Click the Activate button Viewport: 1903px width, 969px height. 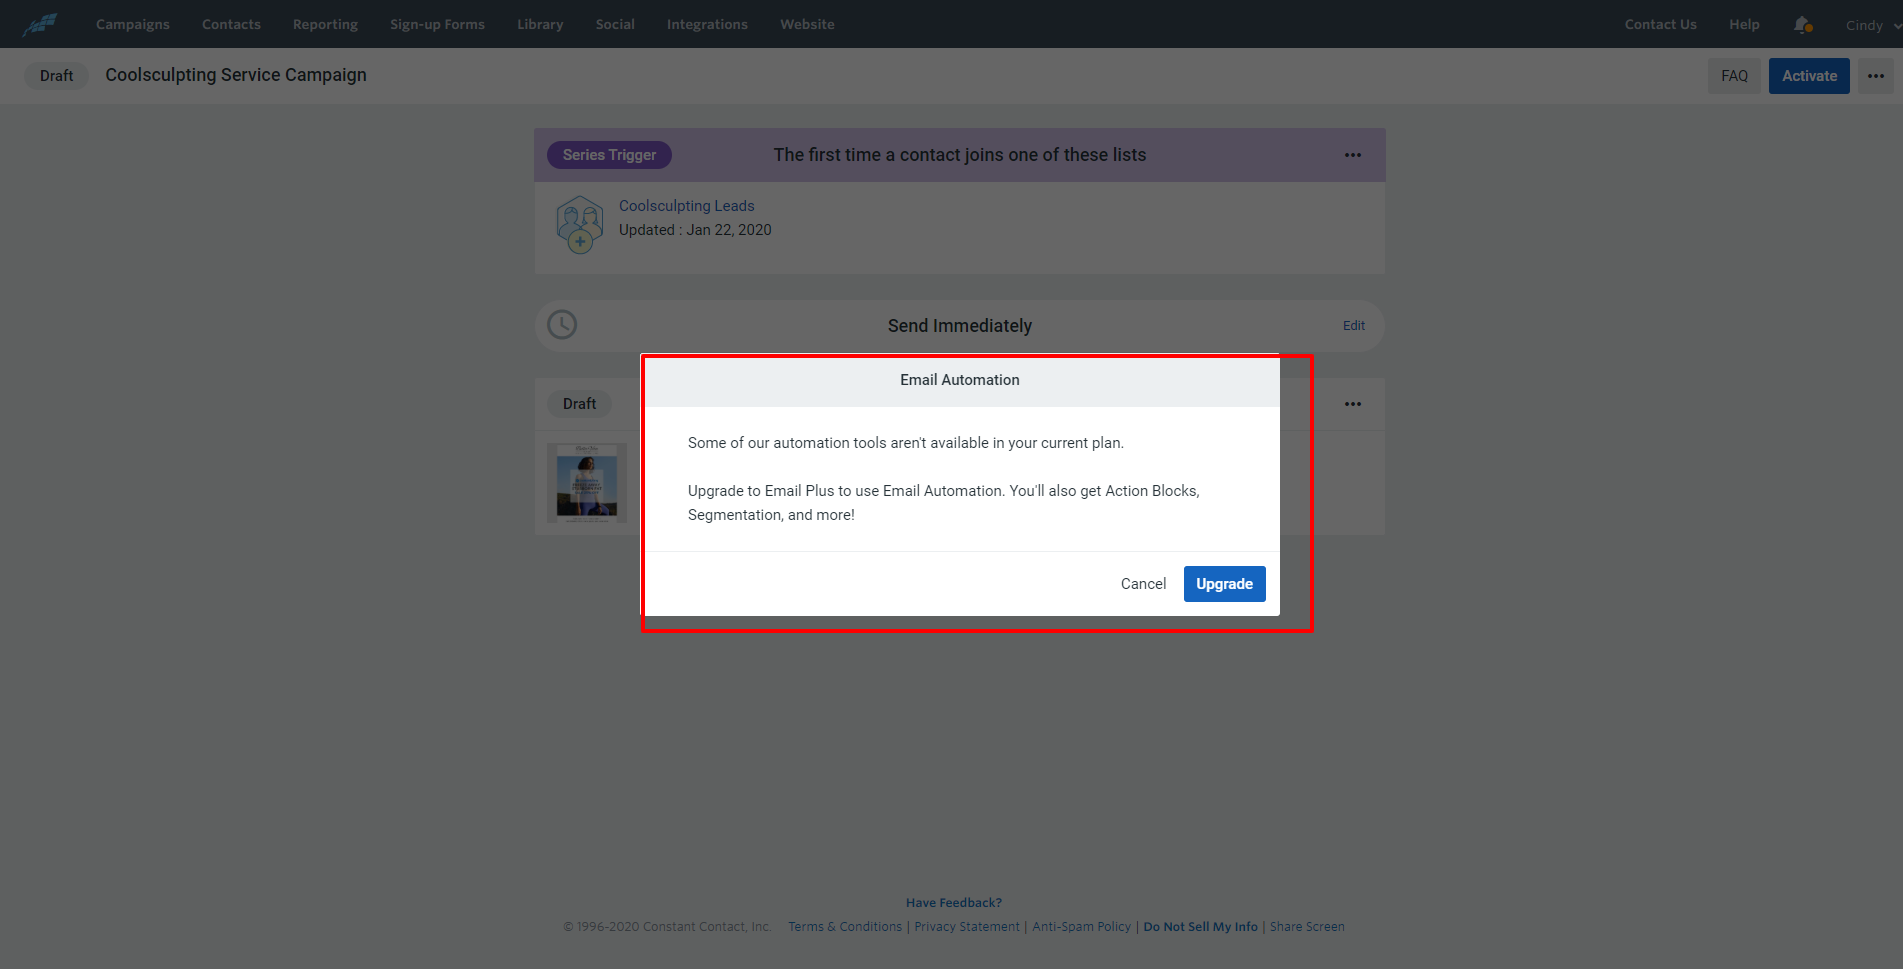click(1809, 76)
